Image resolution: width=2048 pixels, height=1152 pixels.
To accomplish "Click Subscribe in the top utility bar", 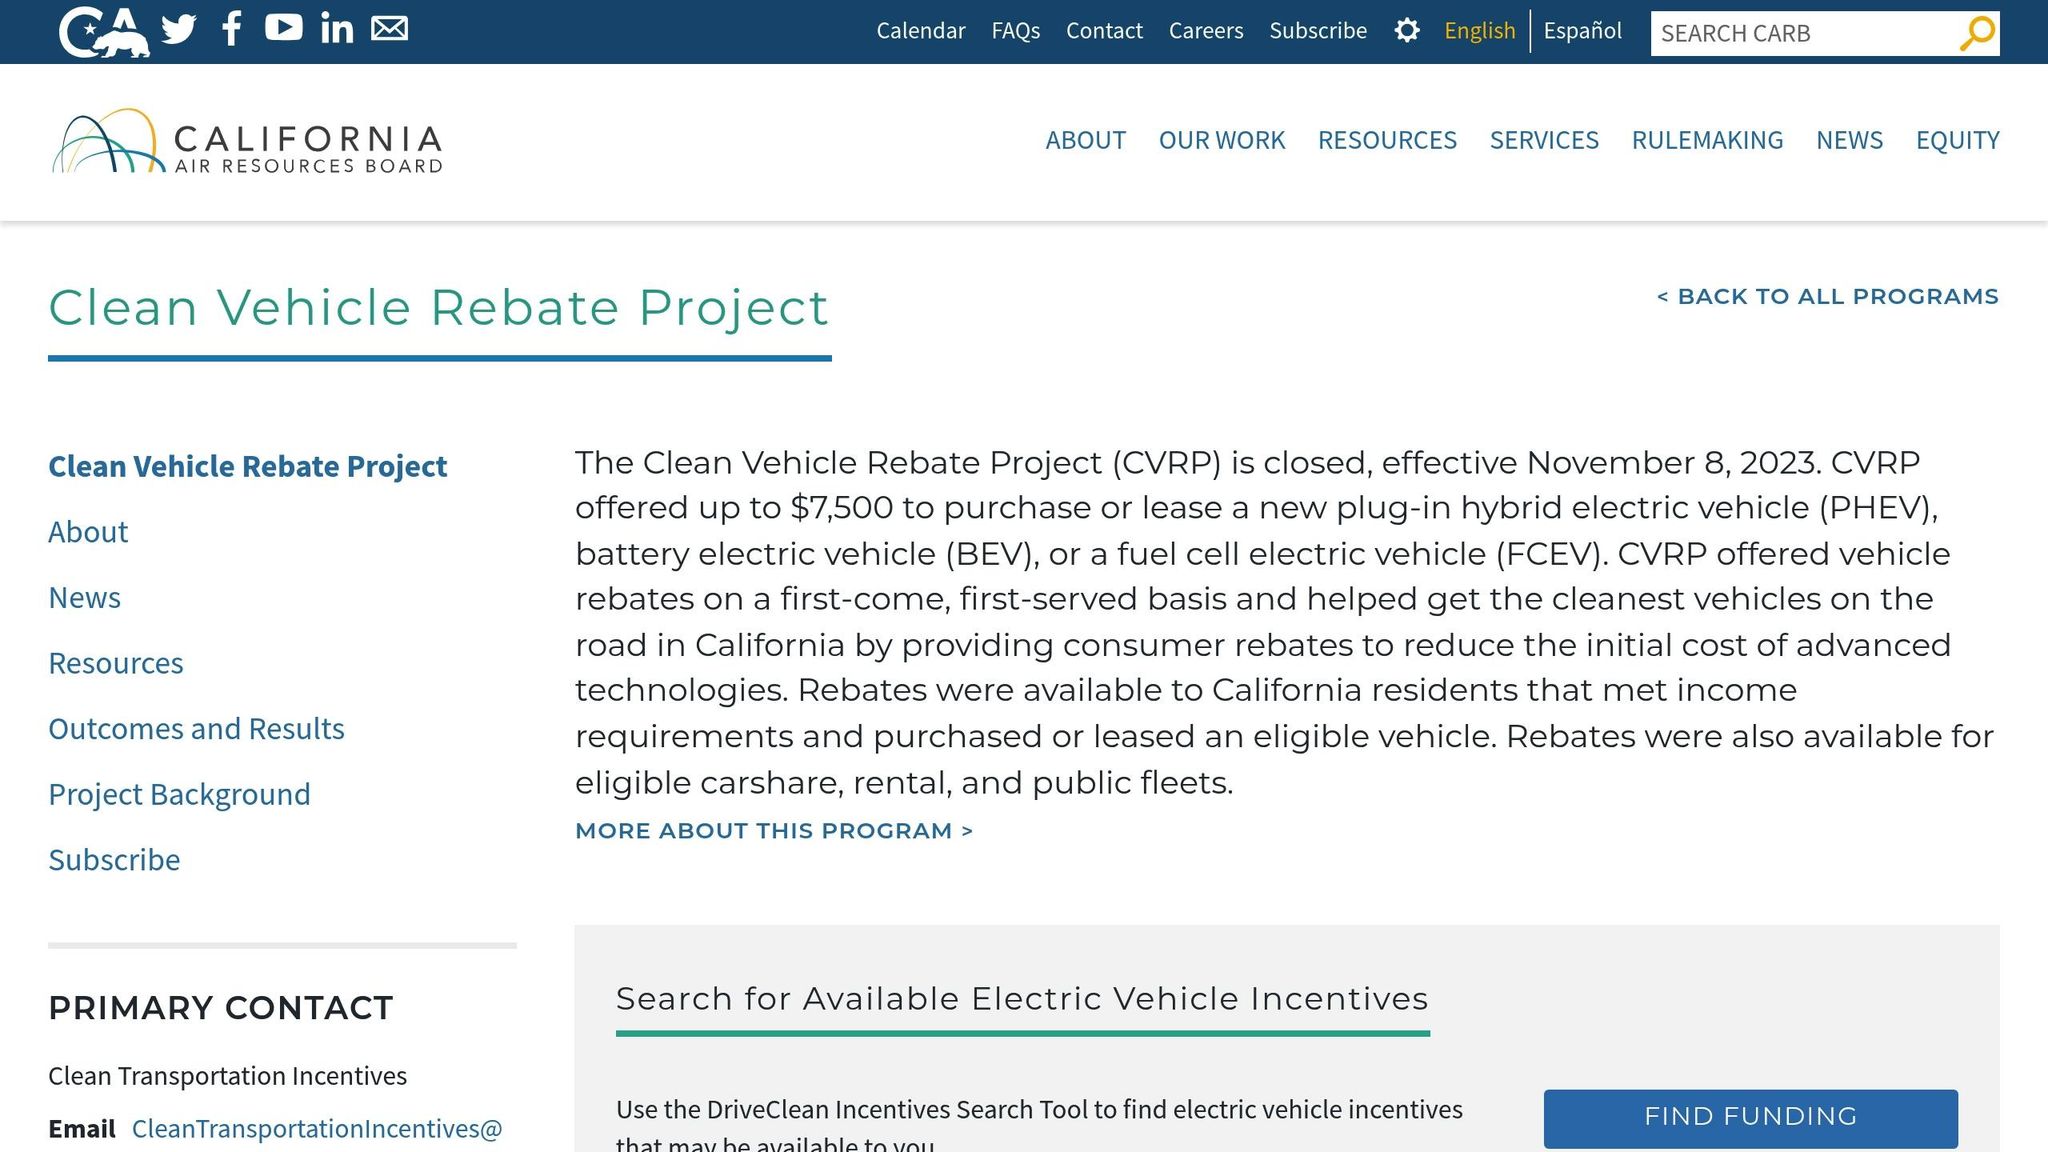I will (x=1318, y=31).
